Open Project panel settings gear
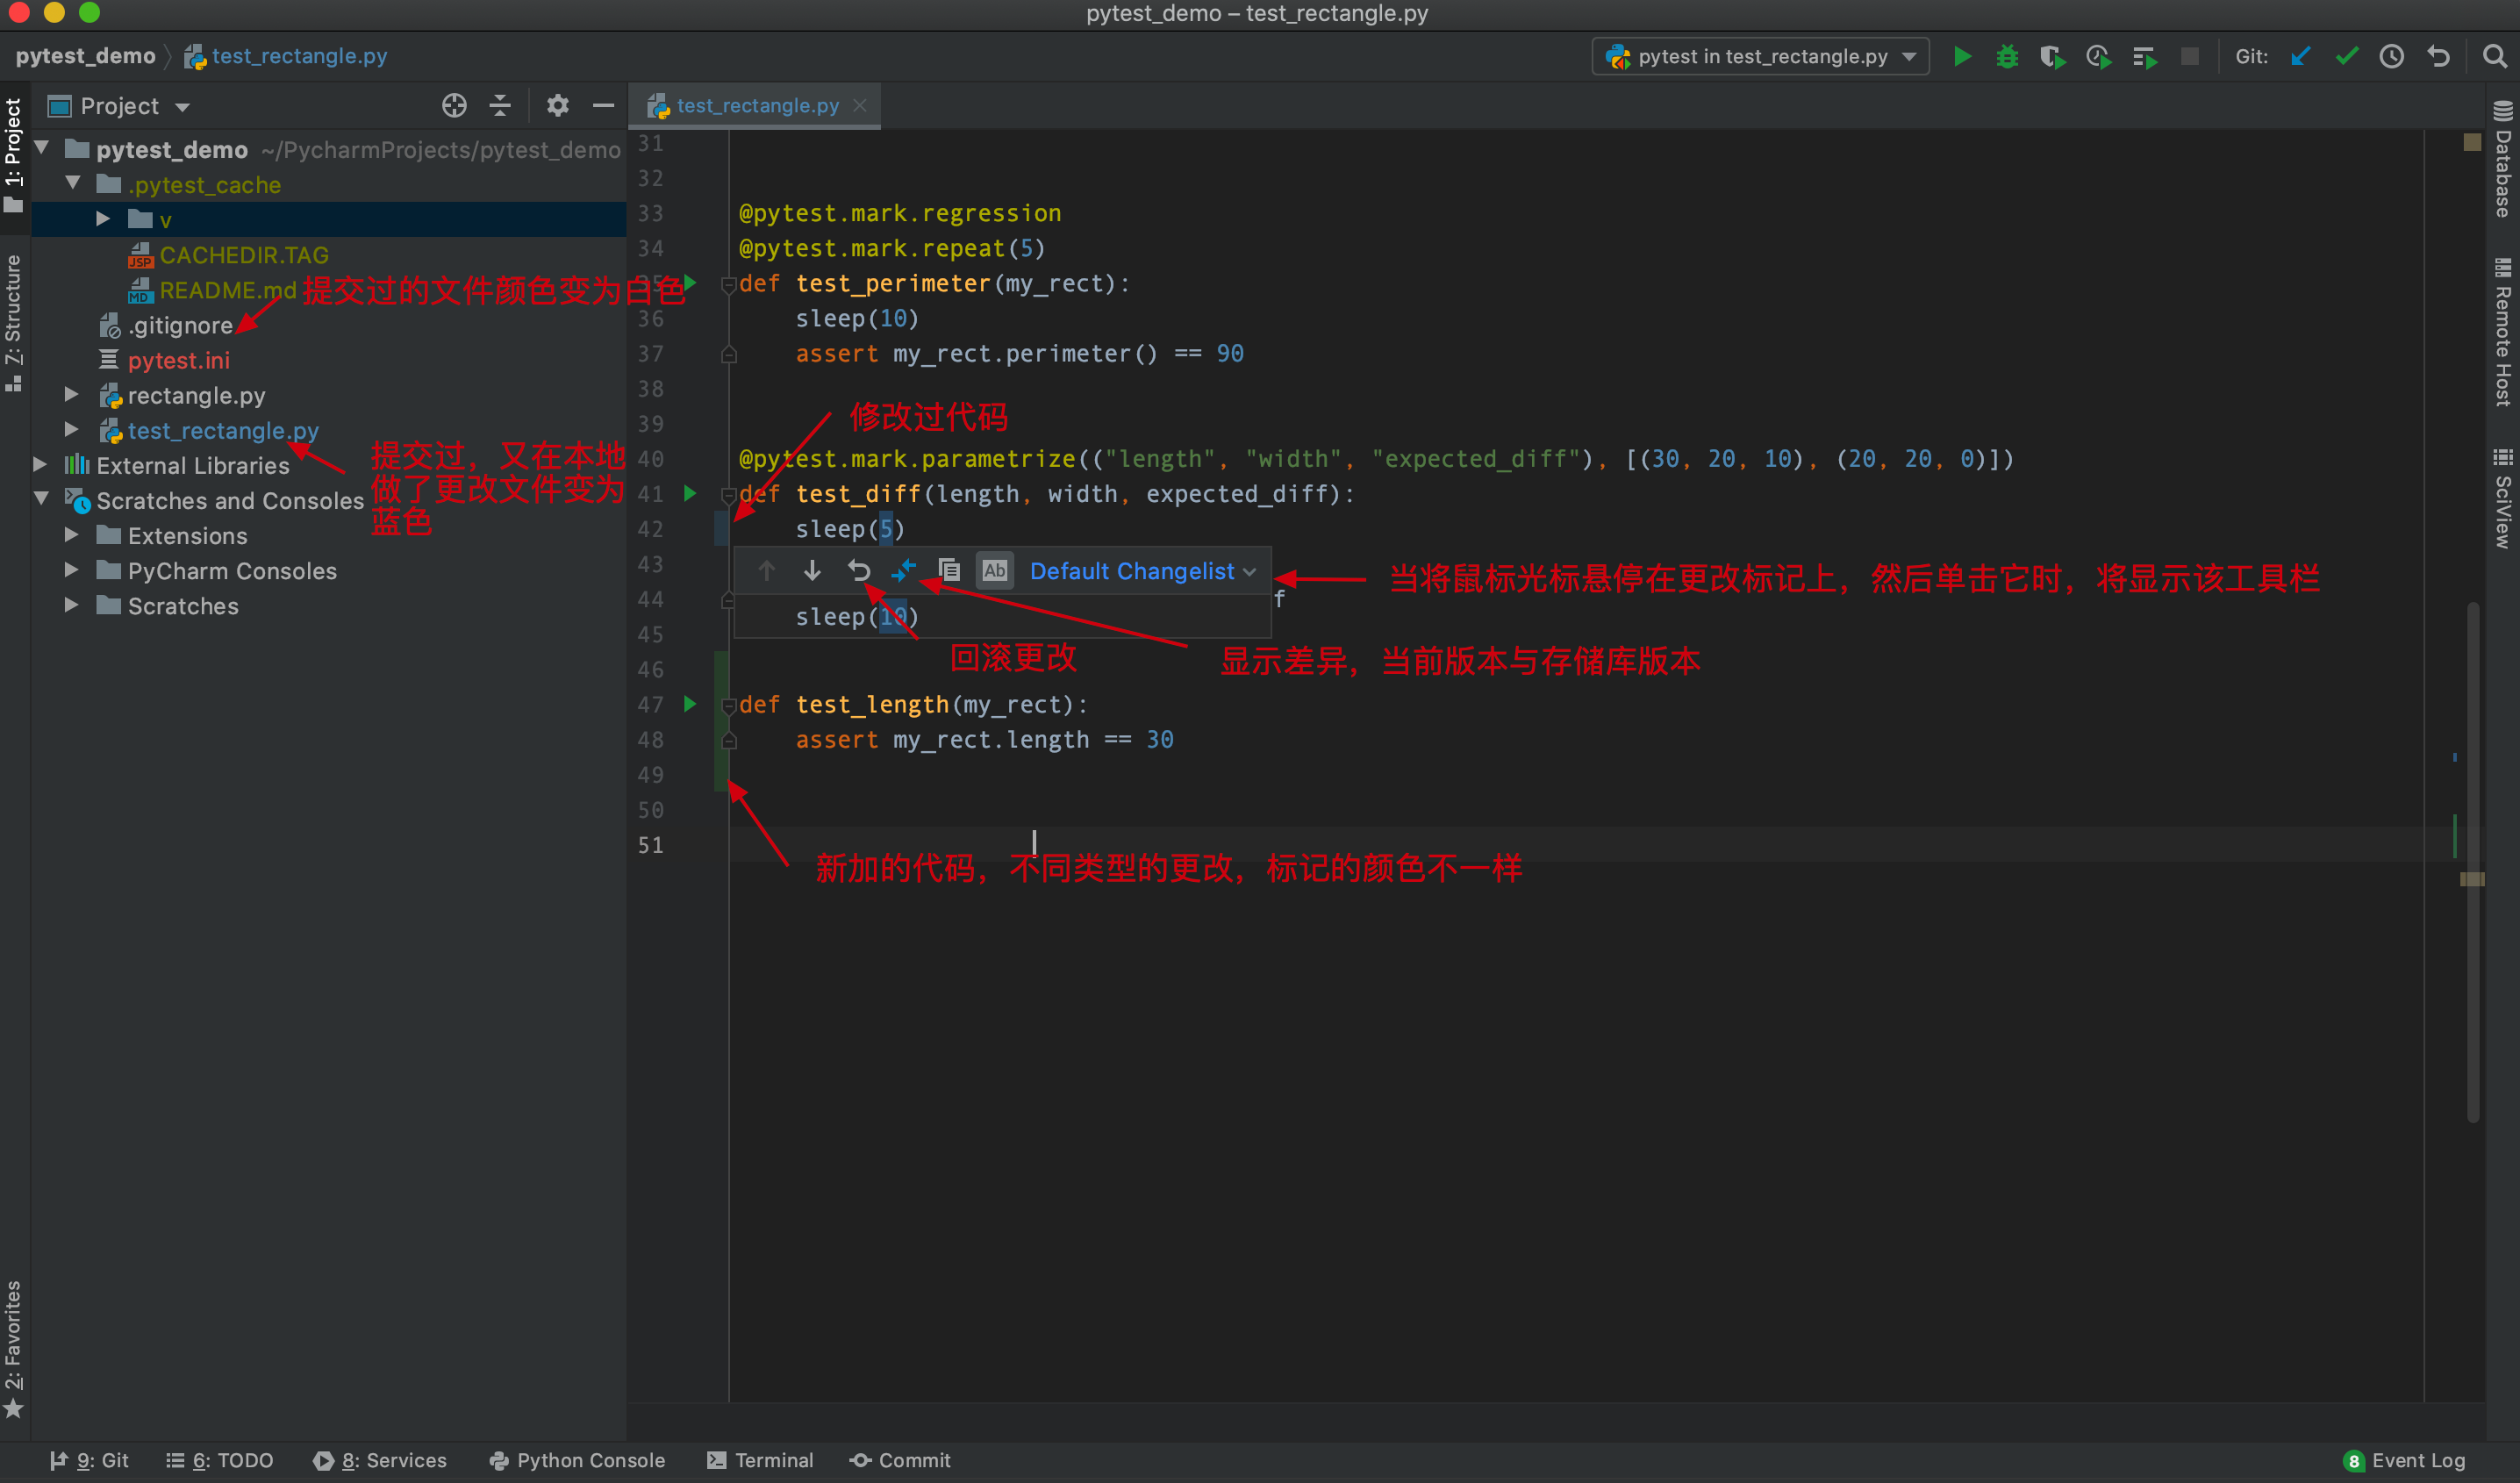The width and height of the screenshot is (2520, 1483). coord(557,105)
